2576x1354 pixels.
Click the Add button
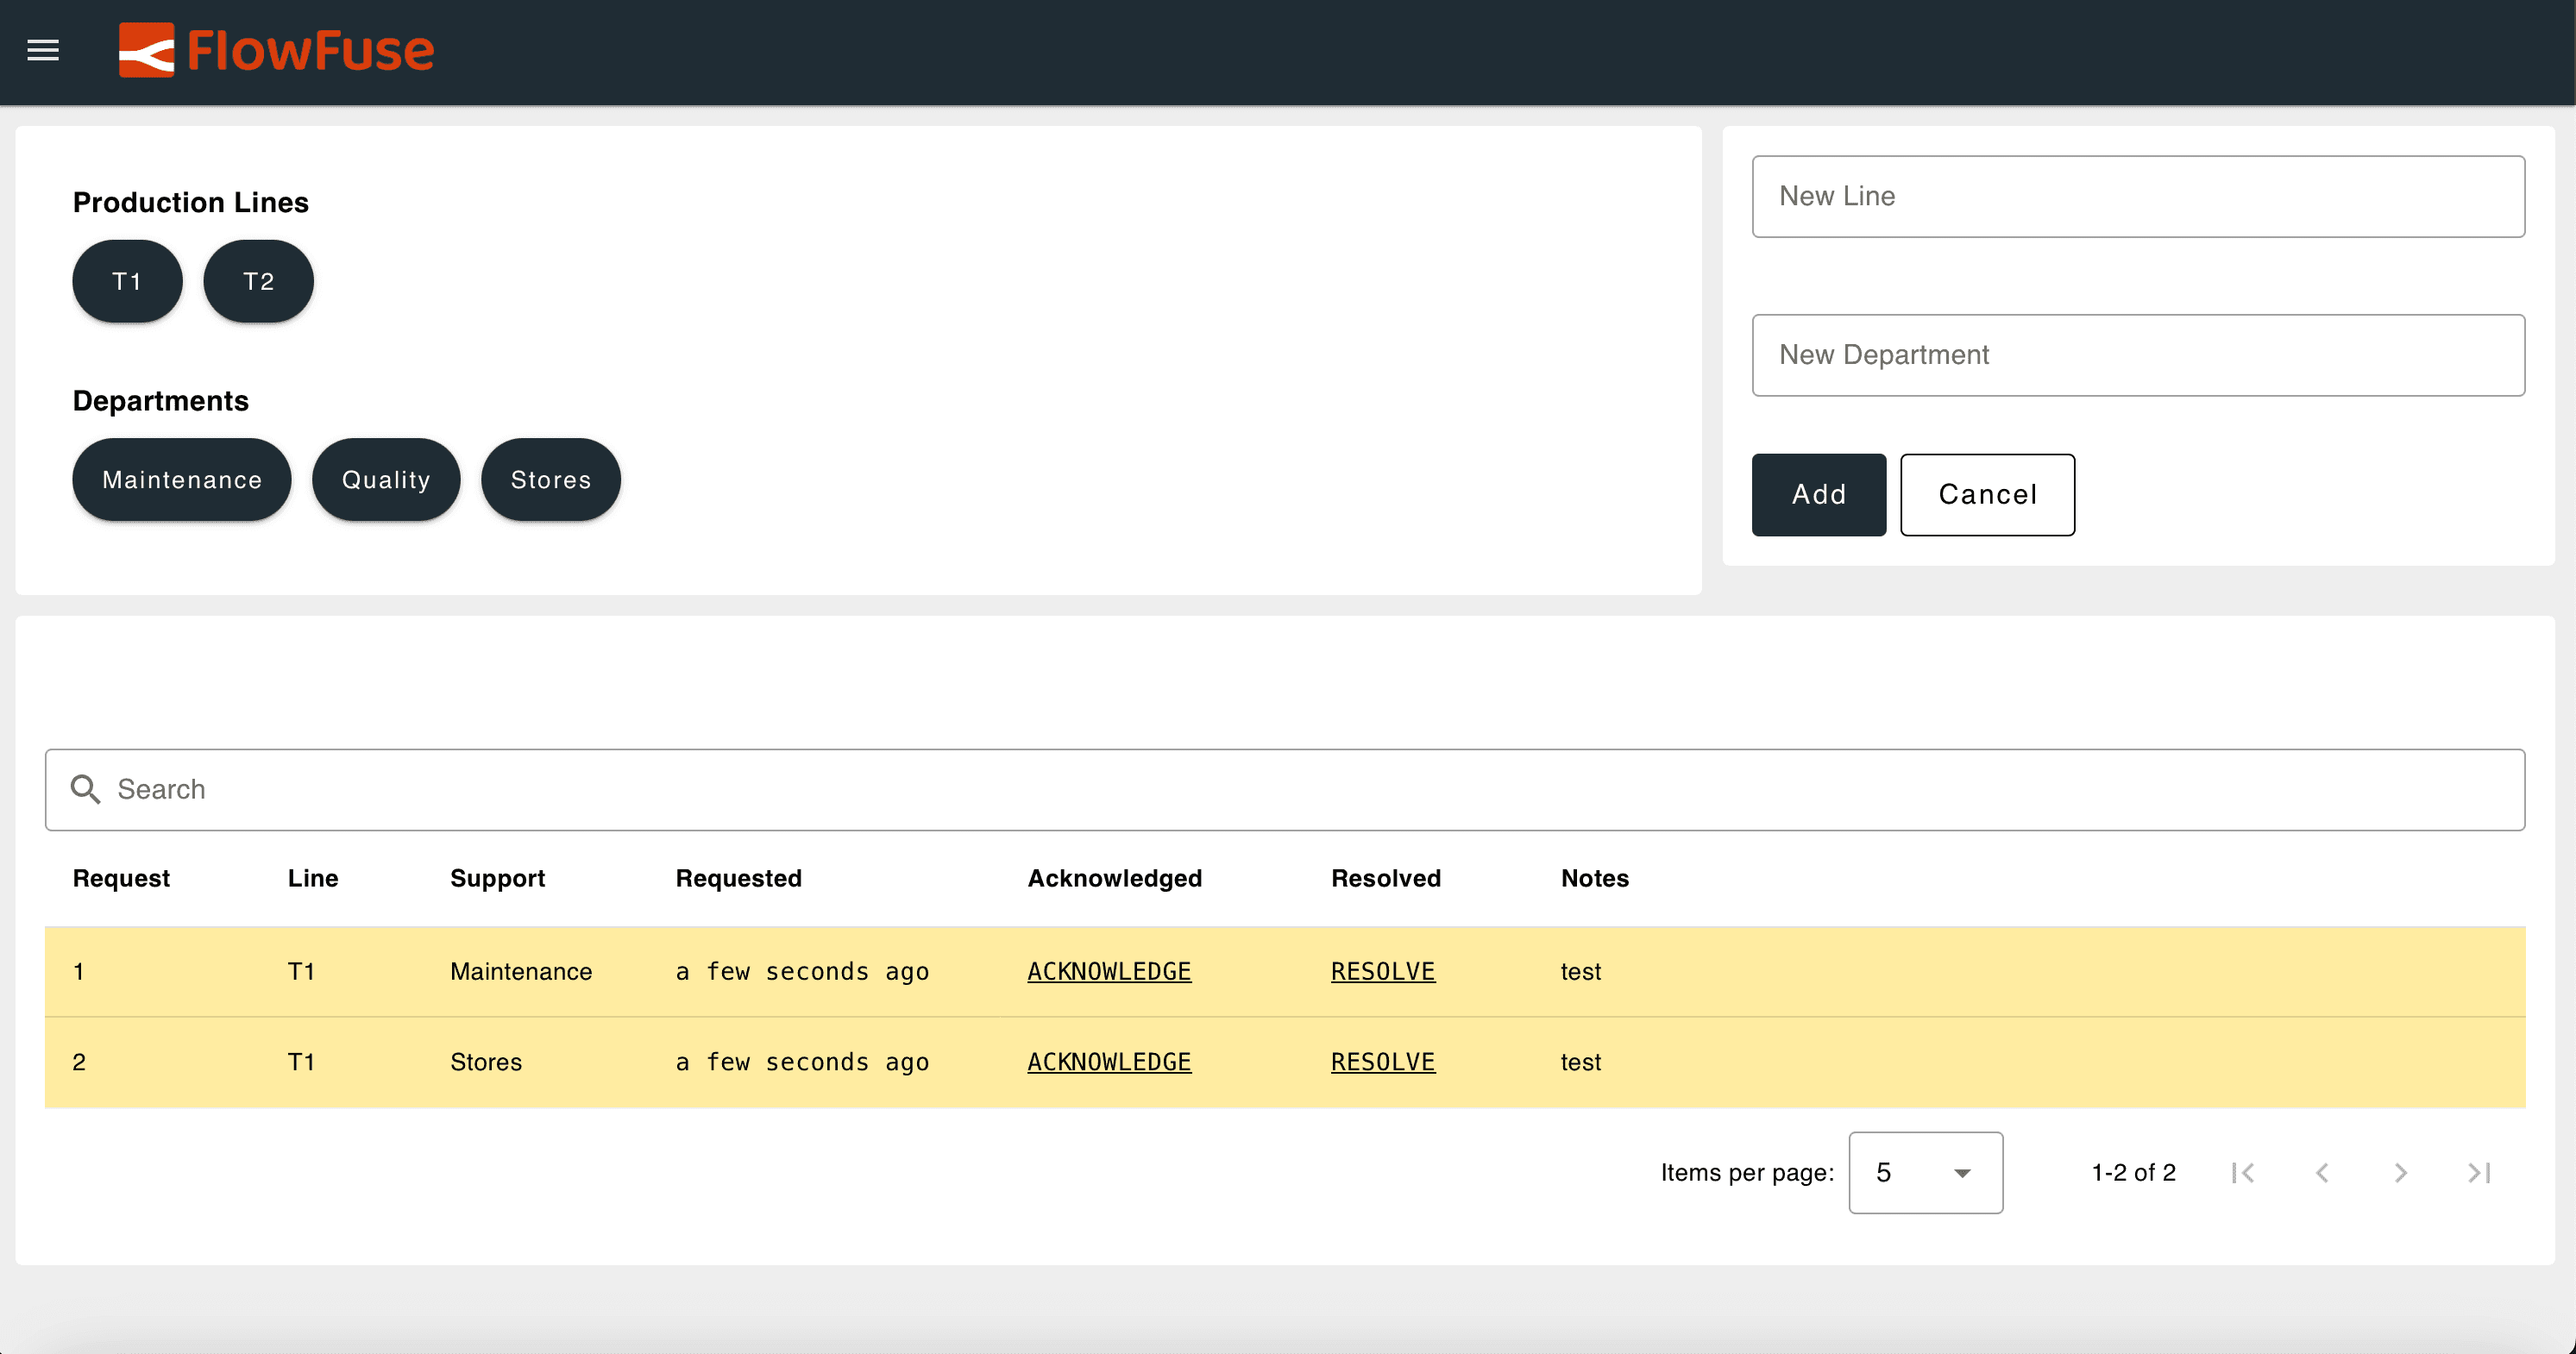tap(1818, 494)
